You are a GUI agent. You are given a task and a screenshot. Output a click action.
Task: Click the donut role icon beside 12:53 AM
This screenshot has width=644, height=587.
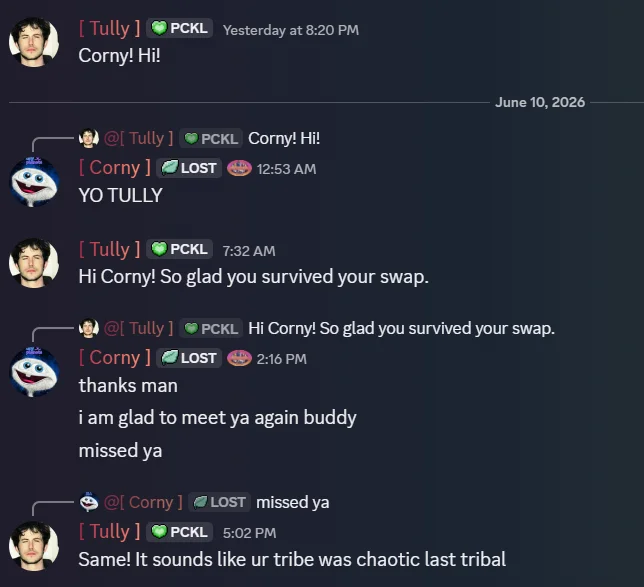pos(239,168)
